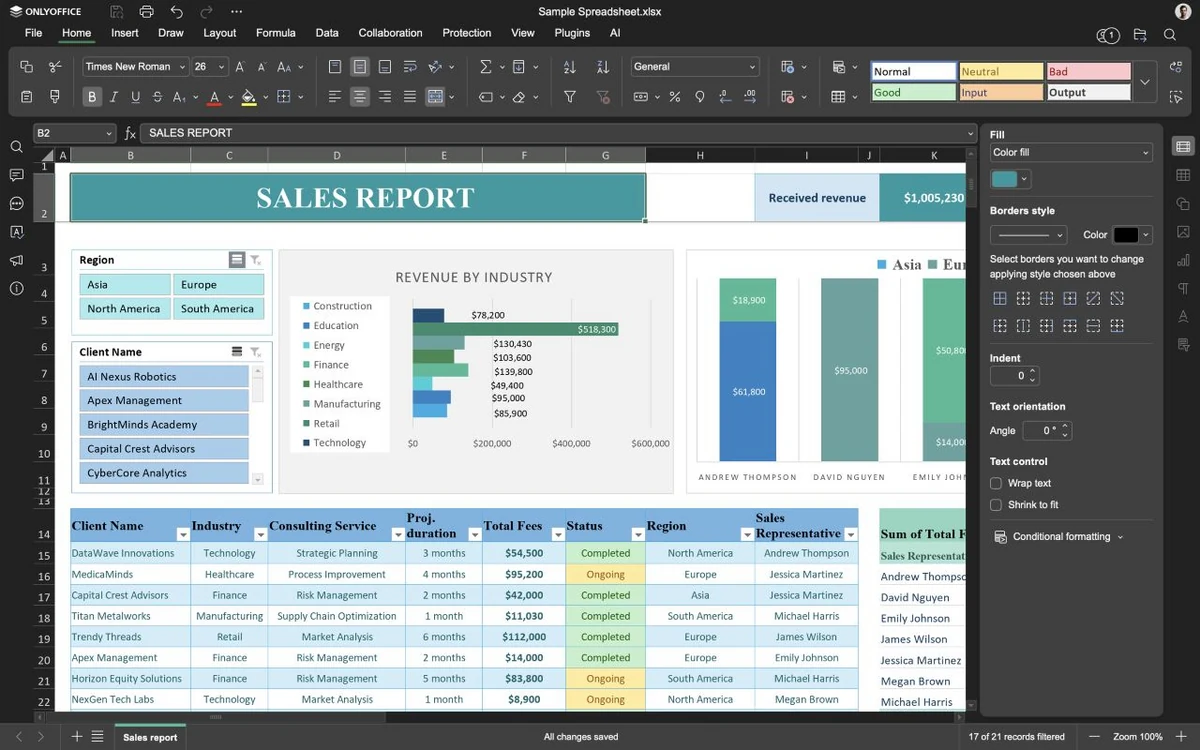Toggle bold formatting button
Viewport: 1200px width, 750px height.
coord(92,97)
